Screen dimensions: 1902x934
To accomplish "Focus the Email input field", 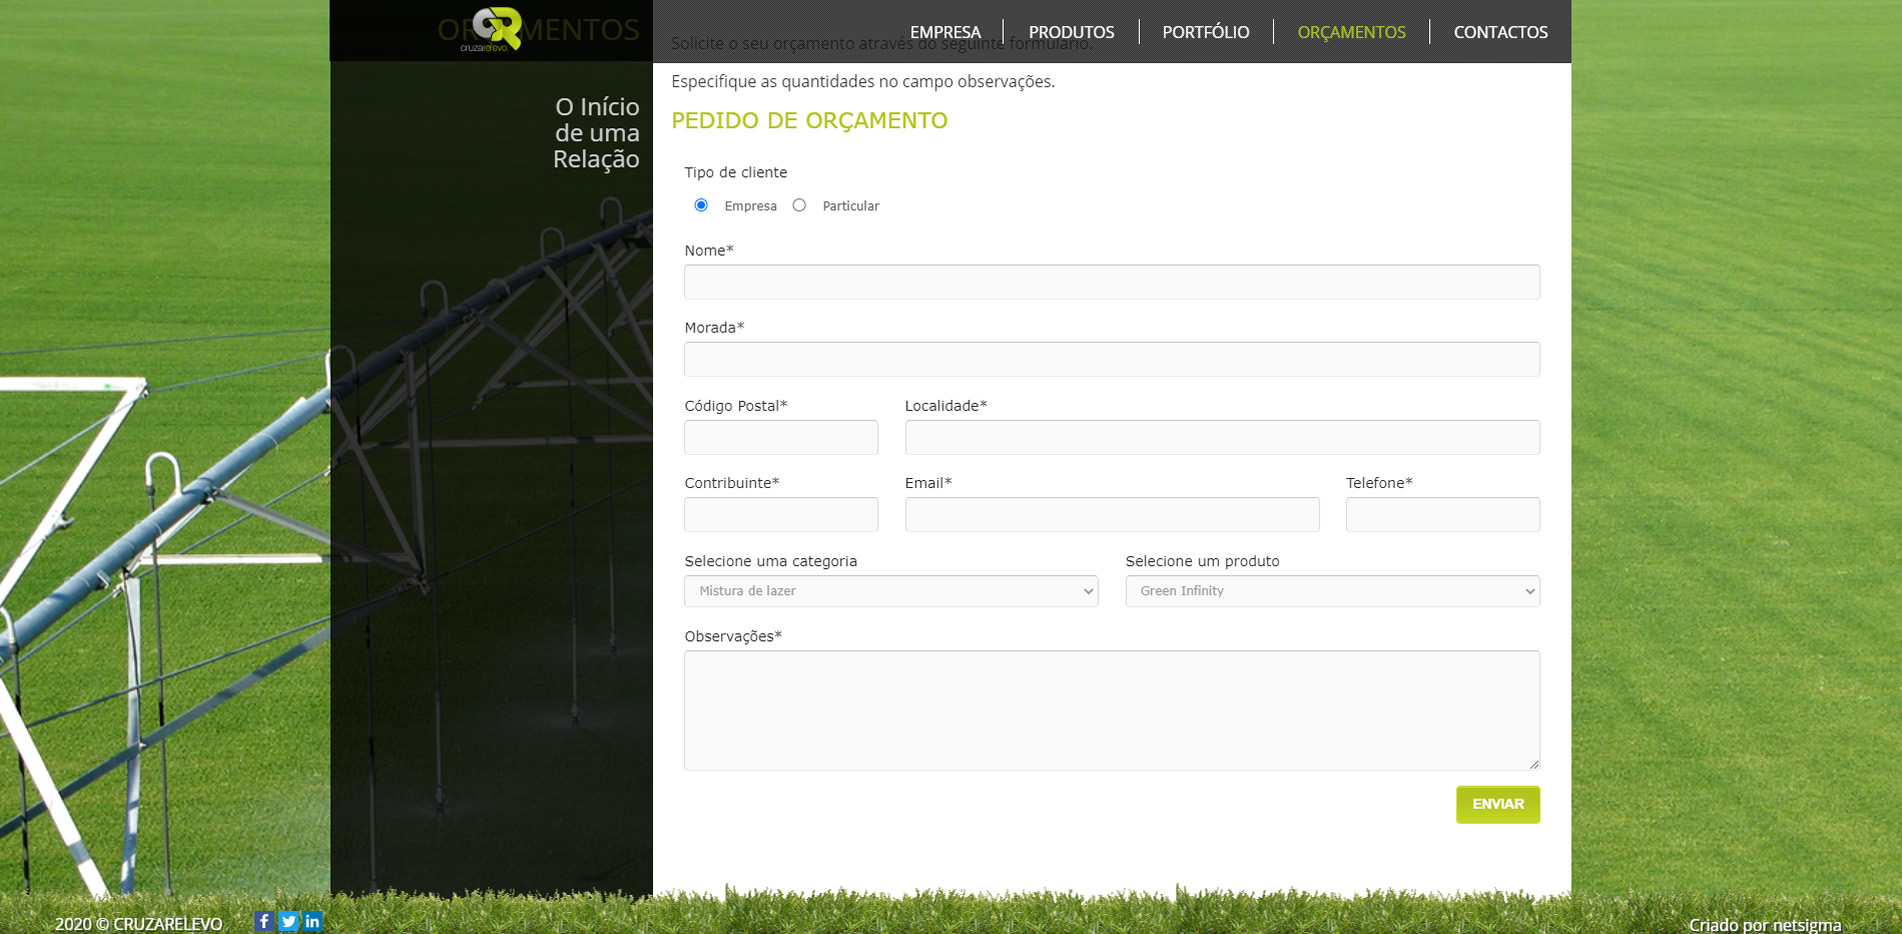I will [x=1112, y=514].
